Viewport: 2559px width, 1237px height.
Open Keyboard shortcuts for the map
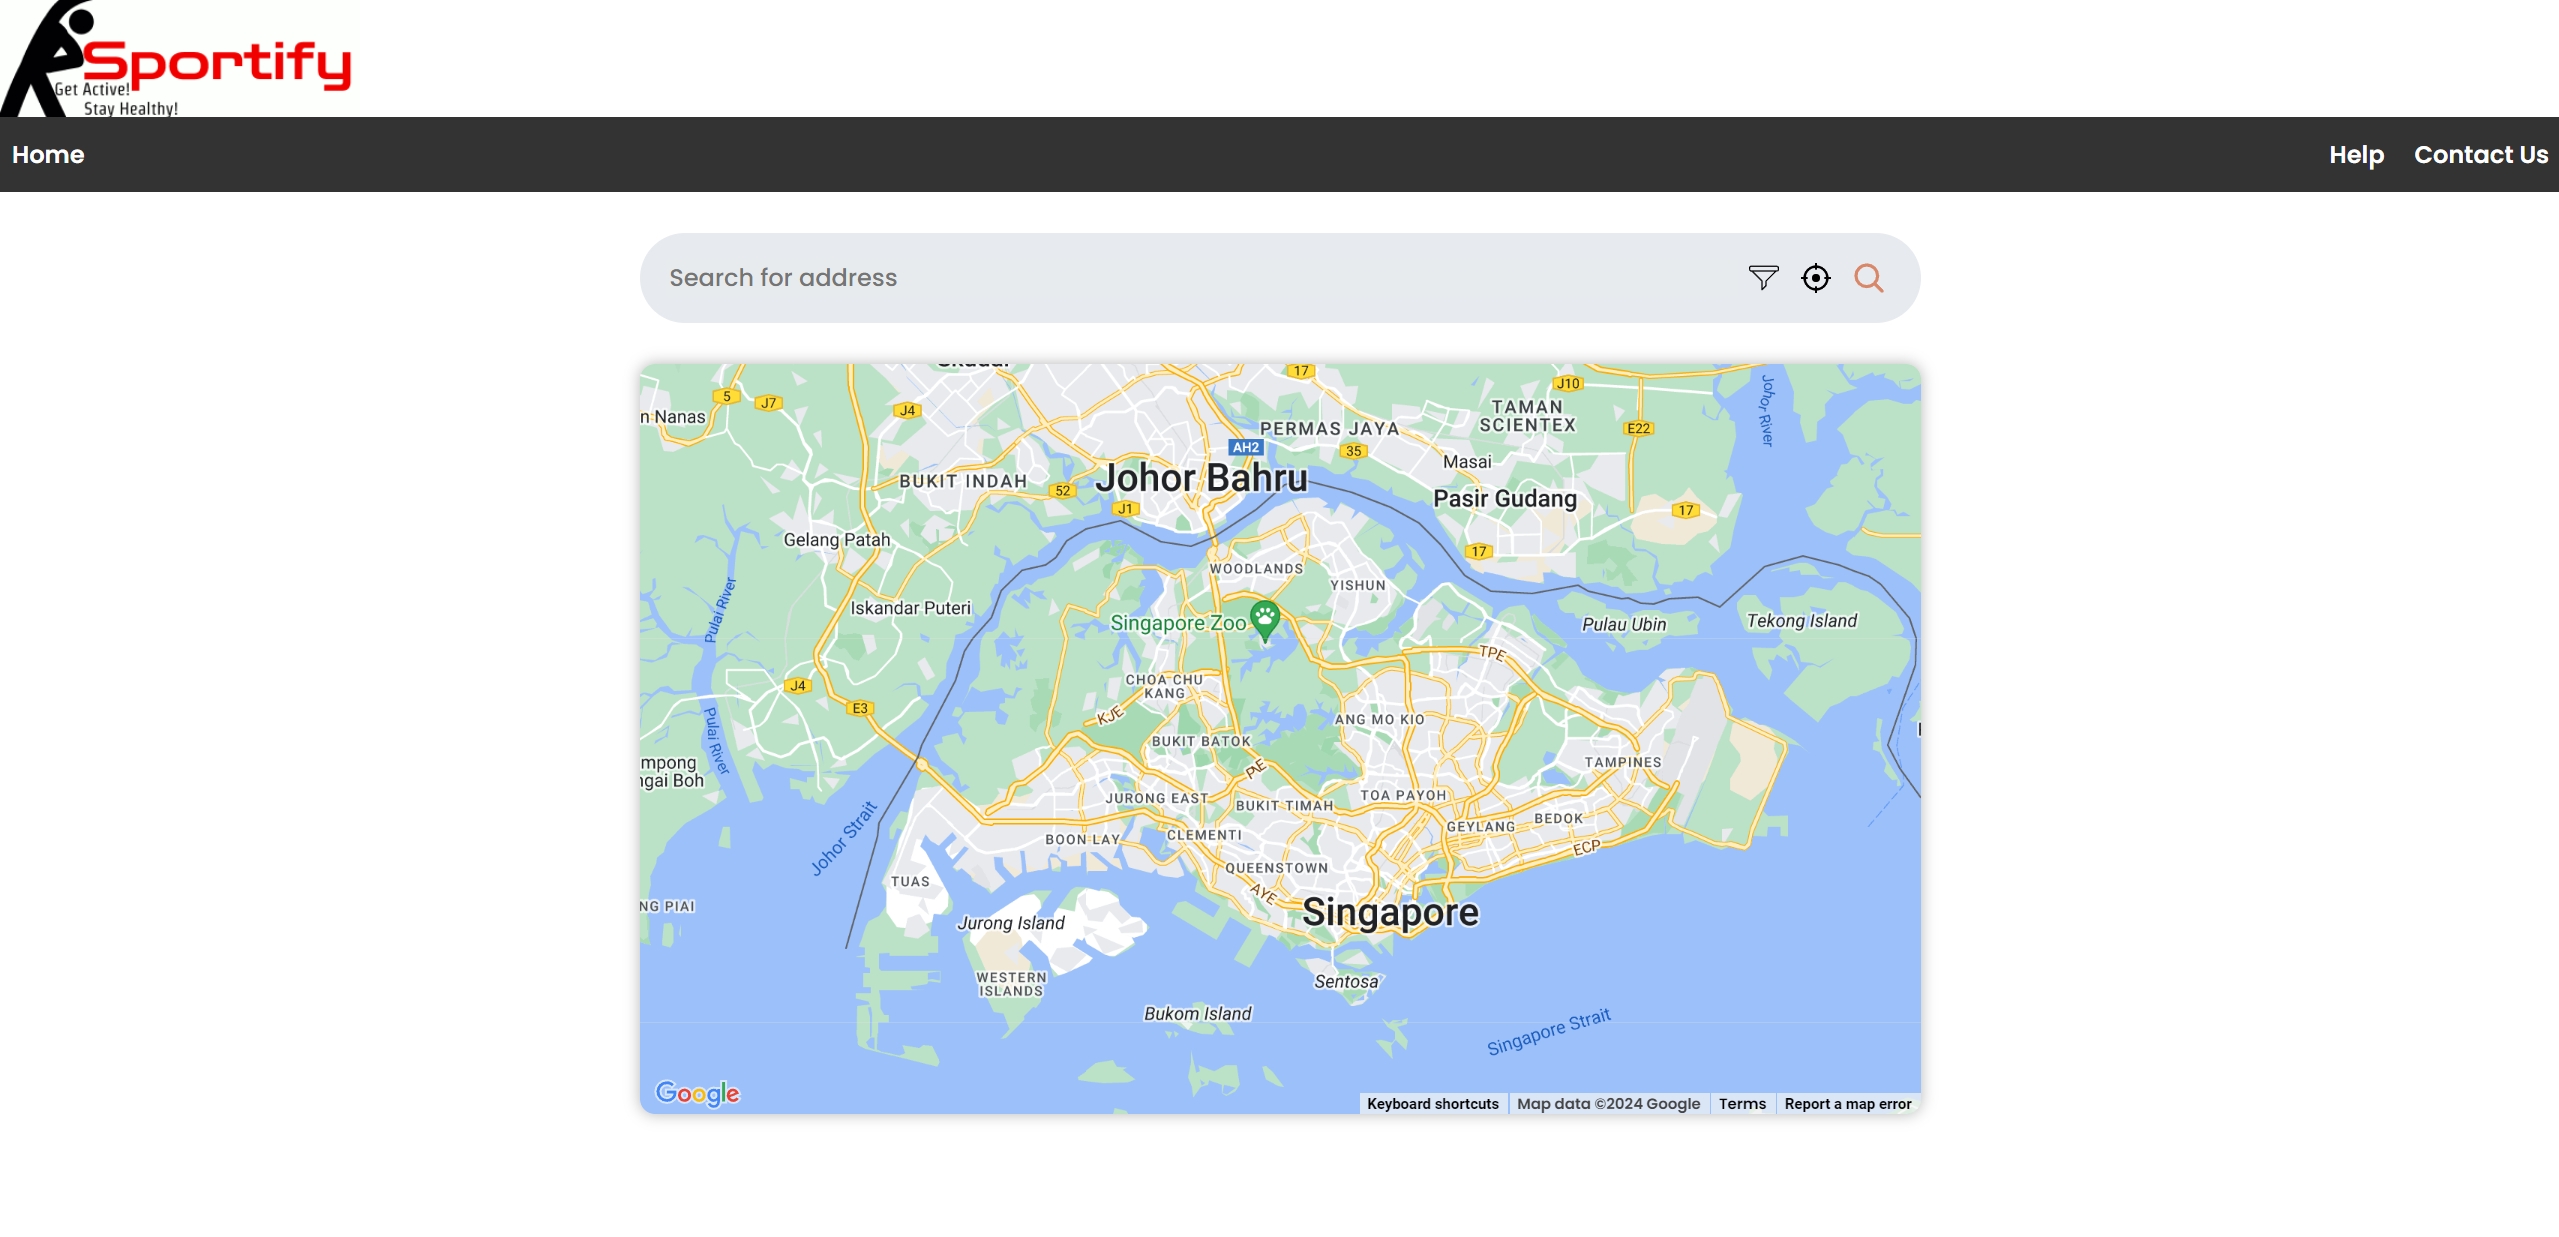point(1433,1104)
